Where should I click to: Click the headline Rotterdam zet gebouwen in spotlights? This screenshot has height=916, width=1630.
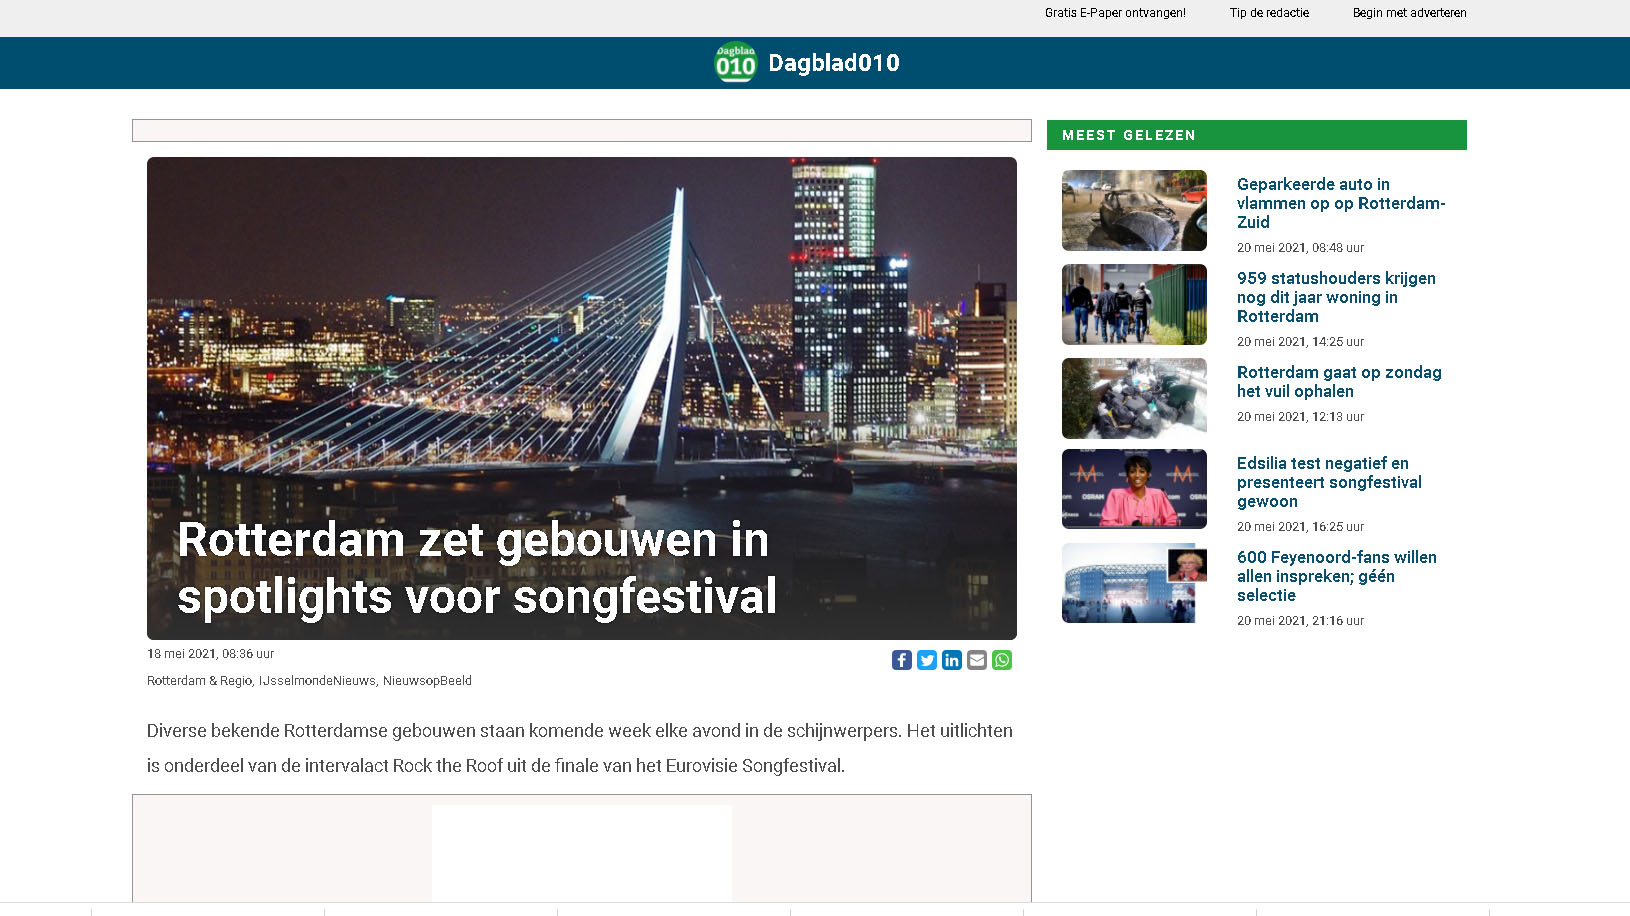[477, 568]
